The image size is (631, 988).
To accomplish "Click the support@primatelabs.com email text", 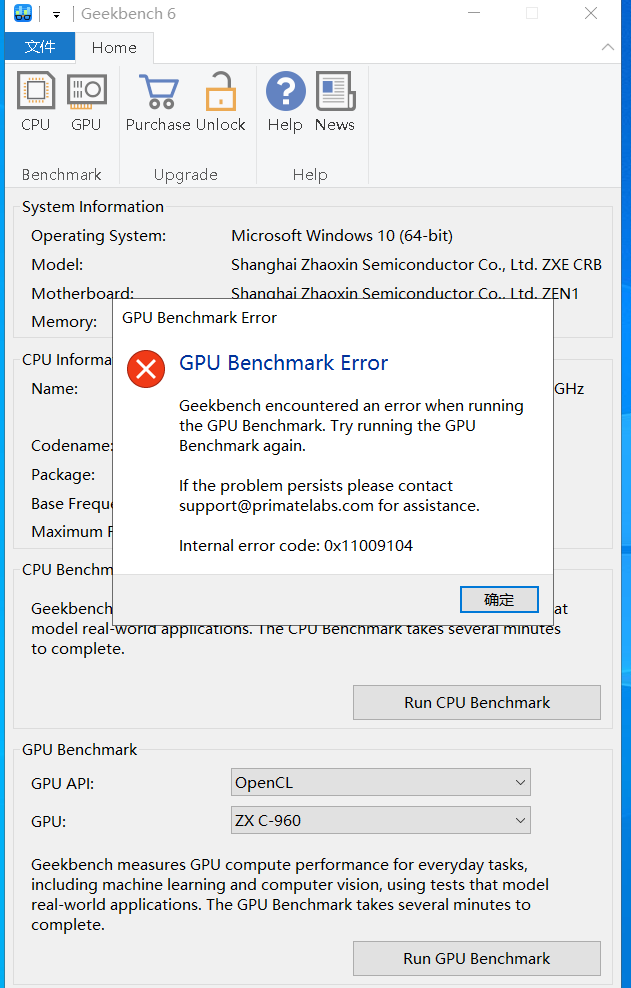I will 276,506.
